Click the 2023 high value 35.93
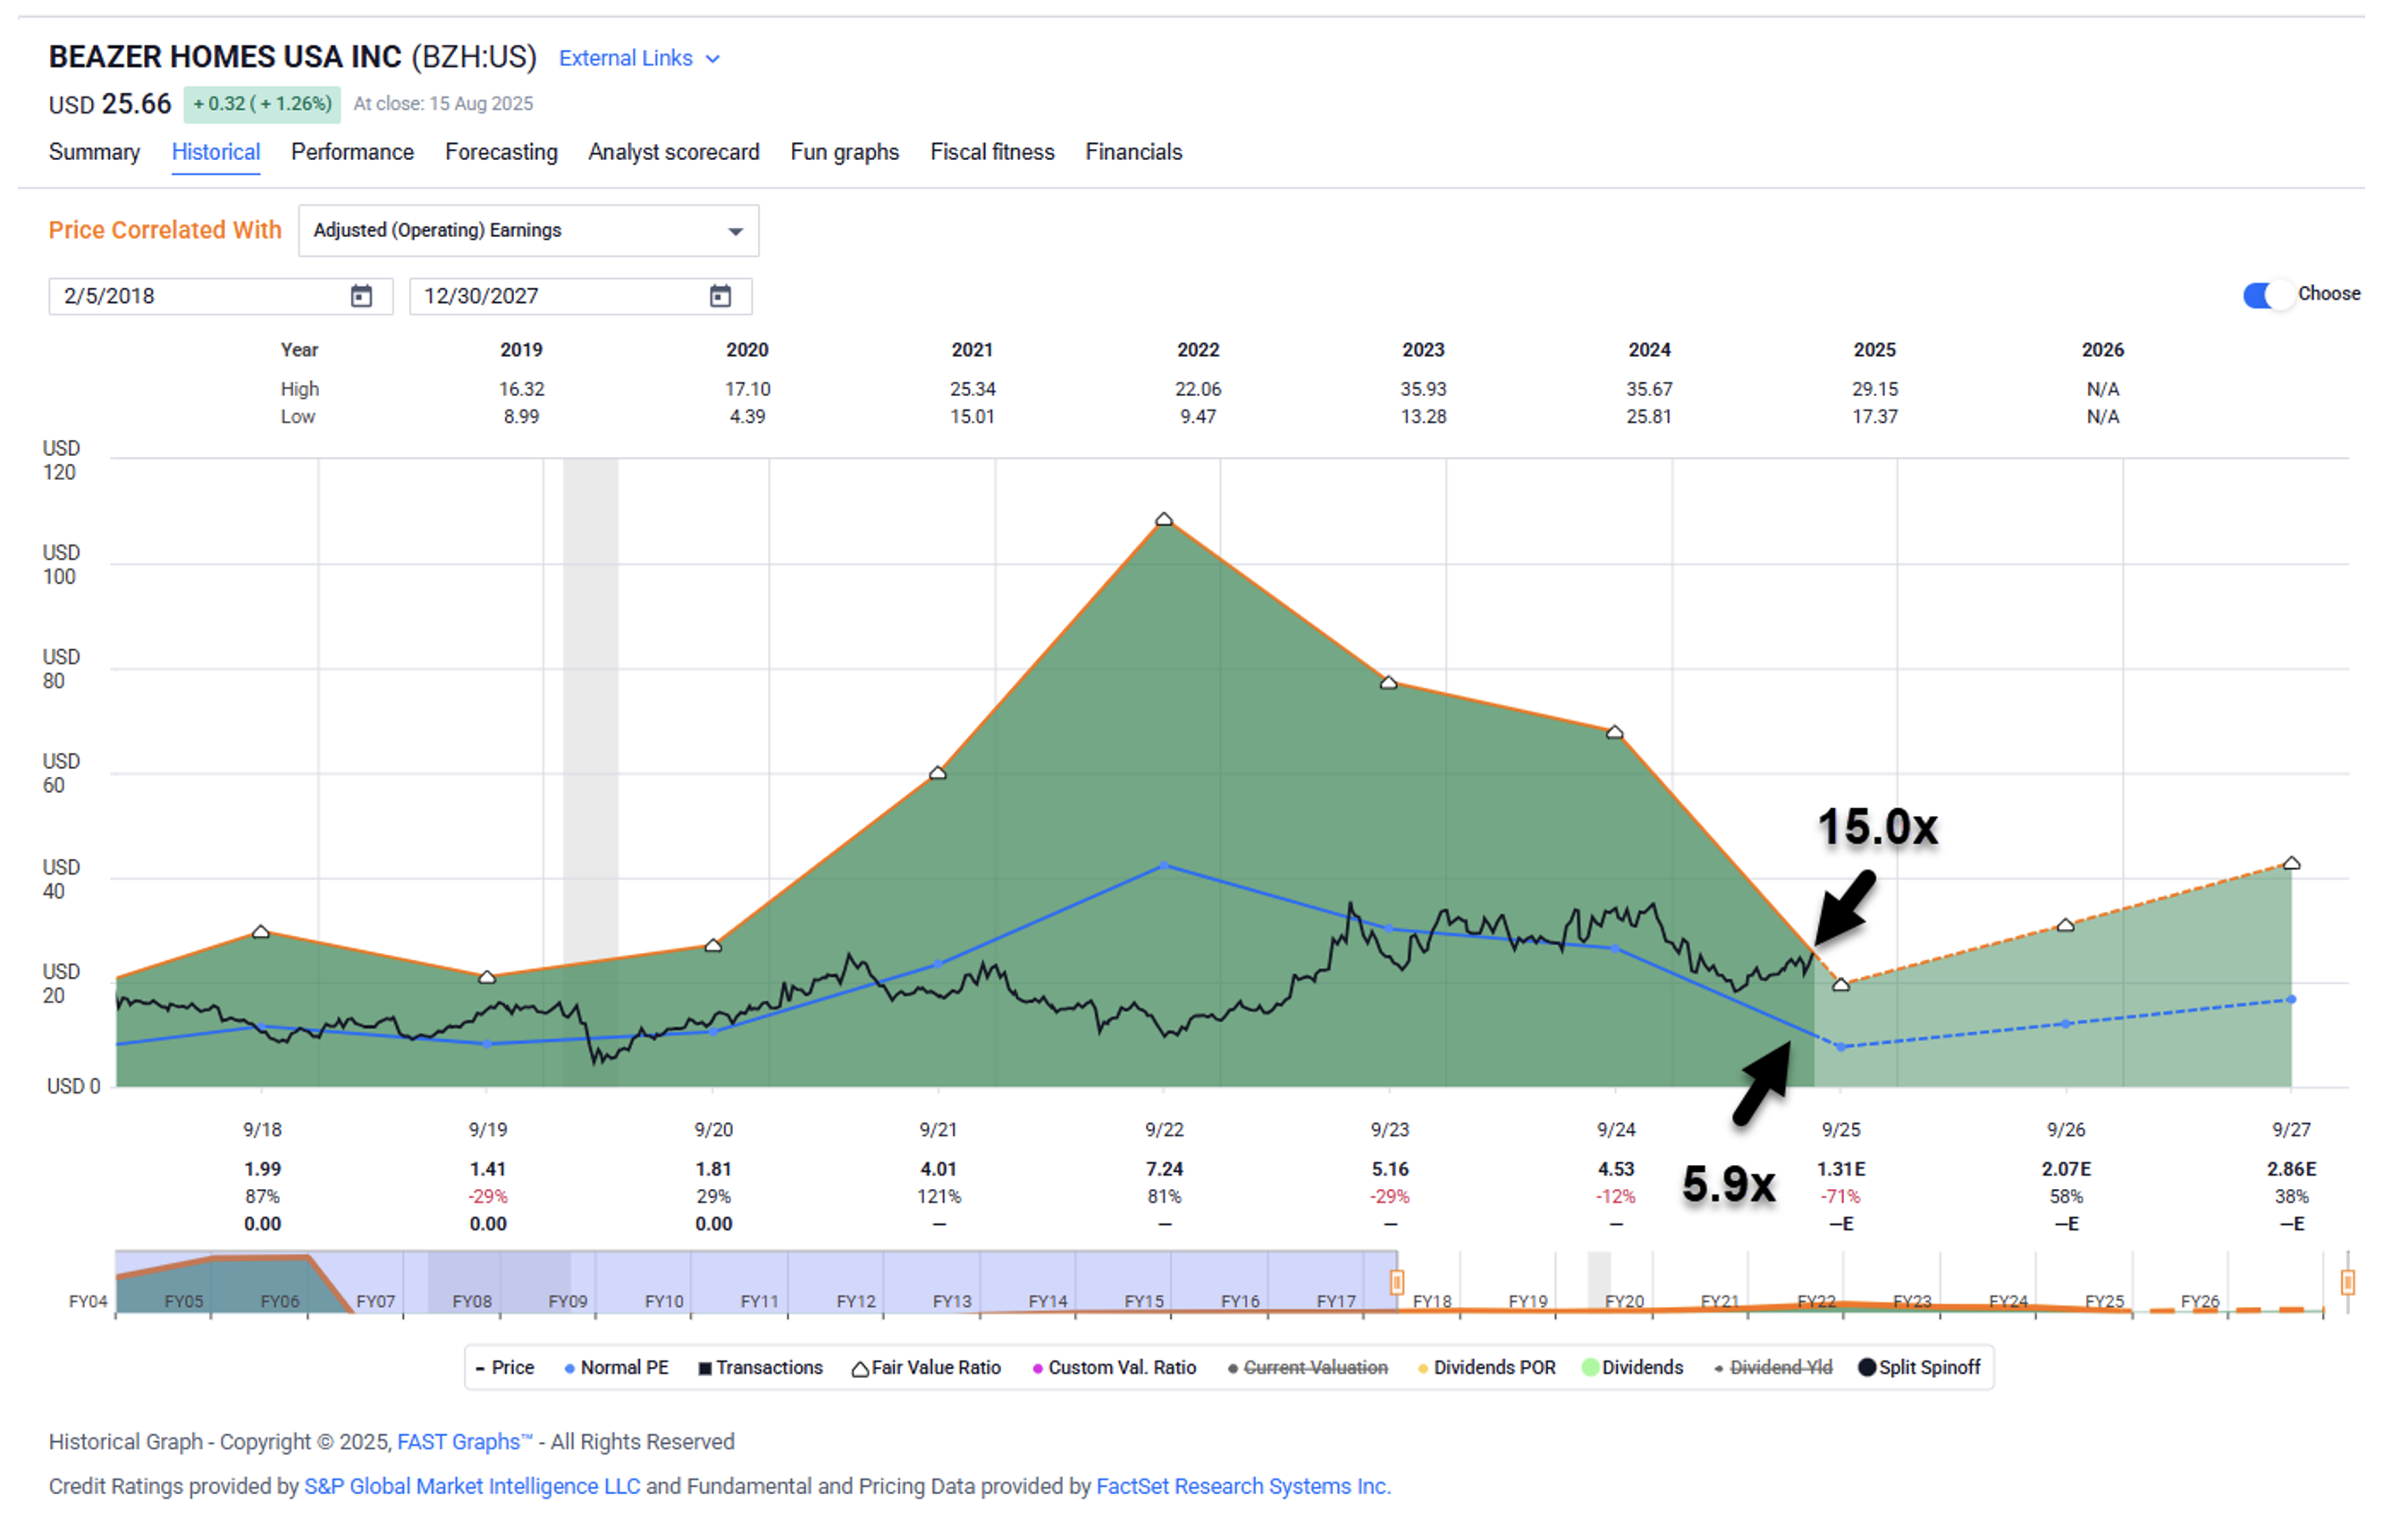The width and height of the screenshot is (2408, 1527). [1423, 389]
